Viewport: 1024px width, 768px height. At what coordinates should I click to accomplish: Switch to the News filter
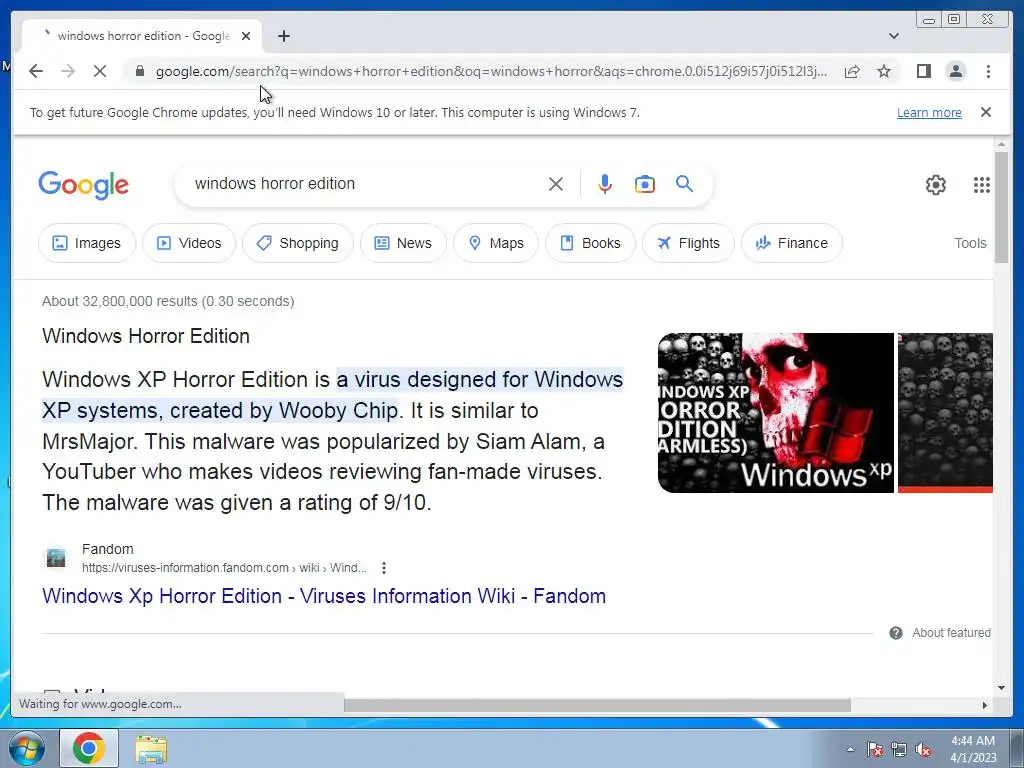click(x=403, y=243)
